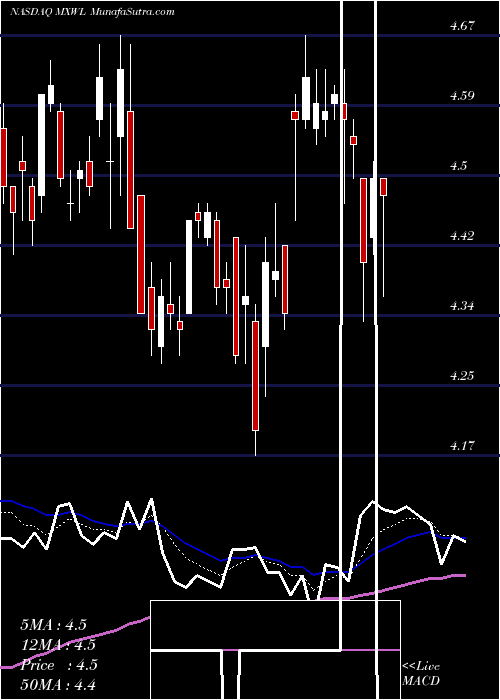Click the 4.42 price axis label

point(462,236)
